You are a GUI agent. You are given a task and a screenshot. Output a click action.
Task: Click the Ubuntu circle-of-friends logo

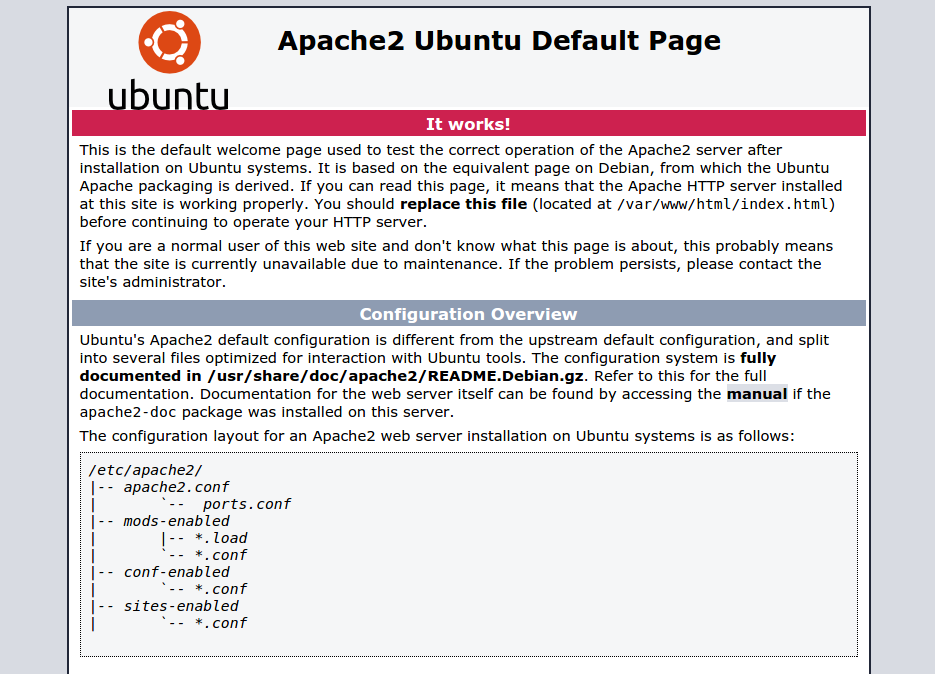pyautogui.click(x=168, y=42)
